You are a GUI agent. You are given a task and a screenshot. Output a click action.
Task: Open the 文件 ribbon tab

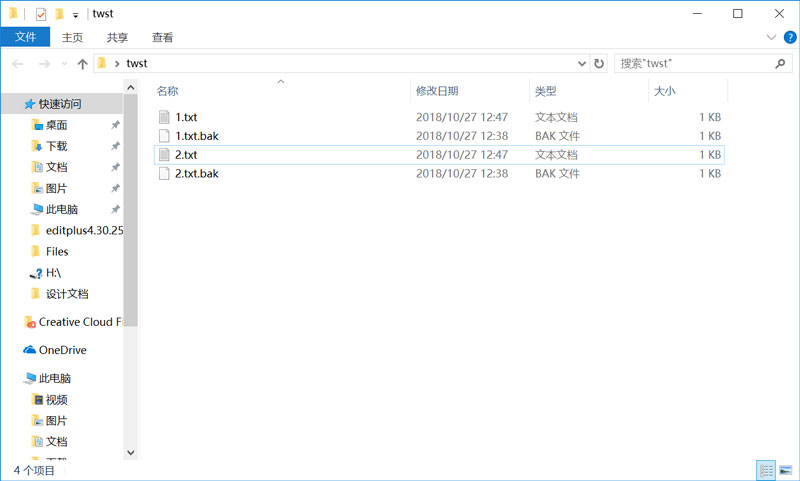click(25, 37)
